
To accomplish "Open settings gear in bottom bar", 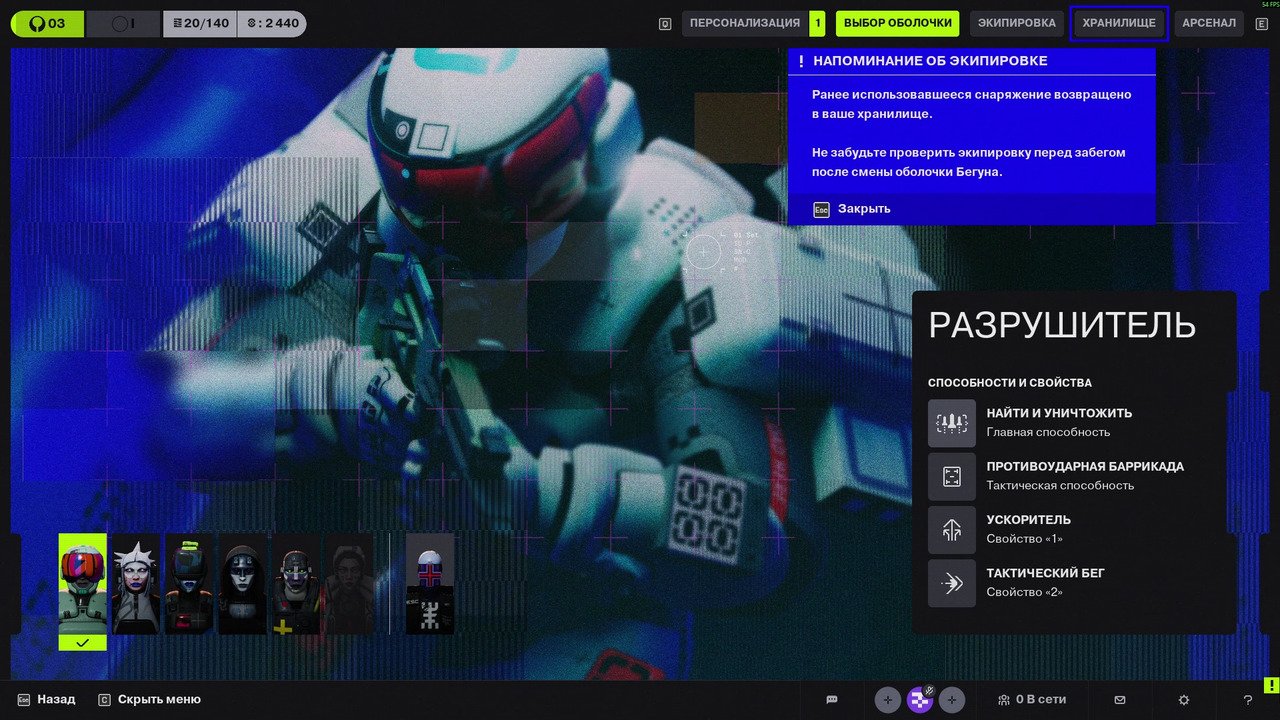I will click(x=1184, y=700).
